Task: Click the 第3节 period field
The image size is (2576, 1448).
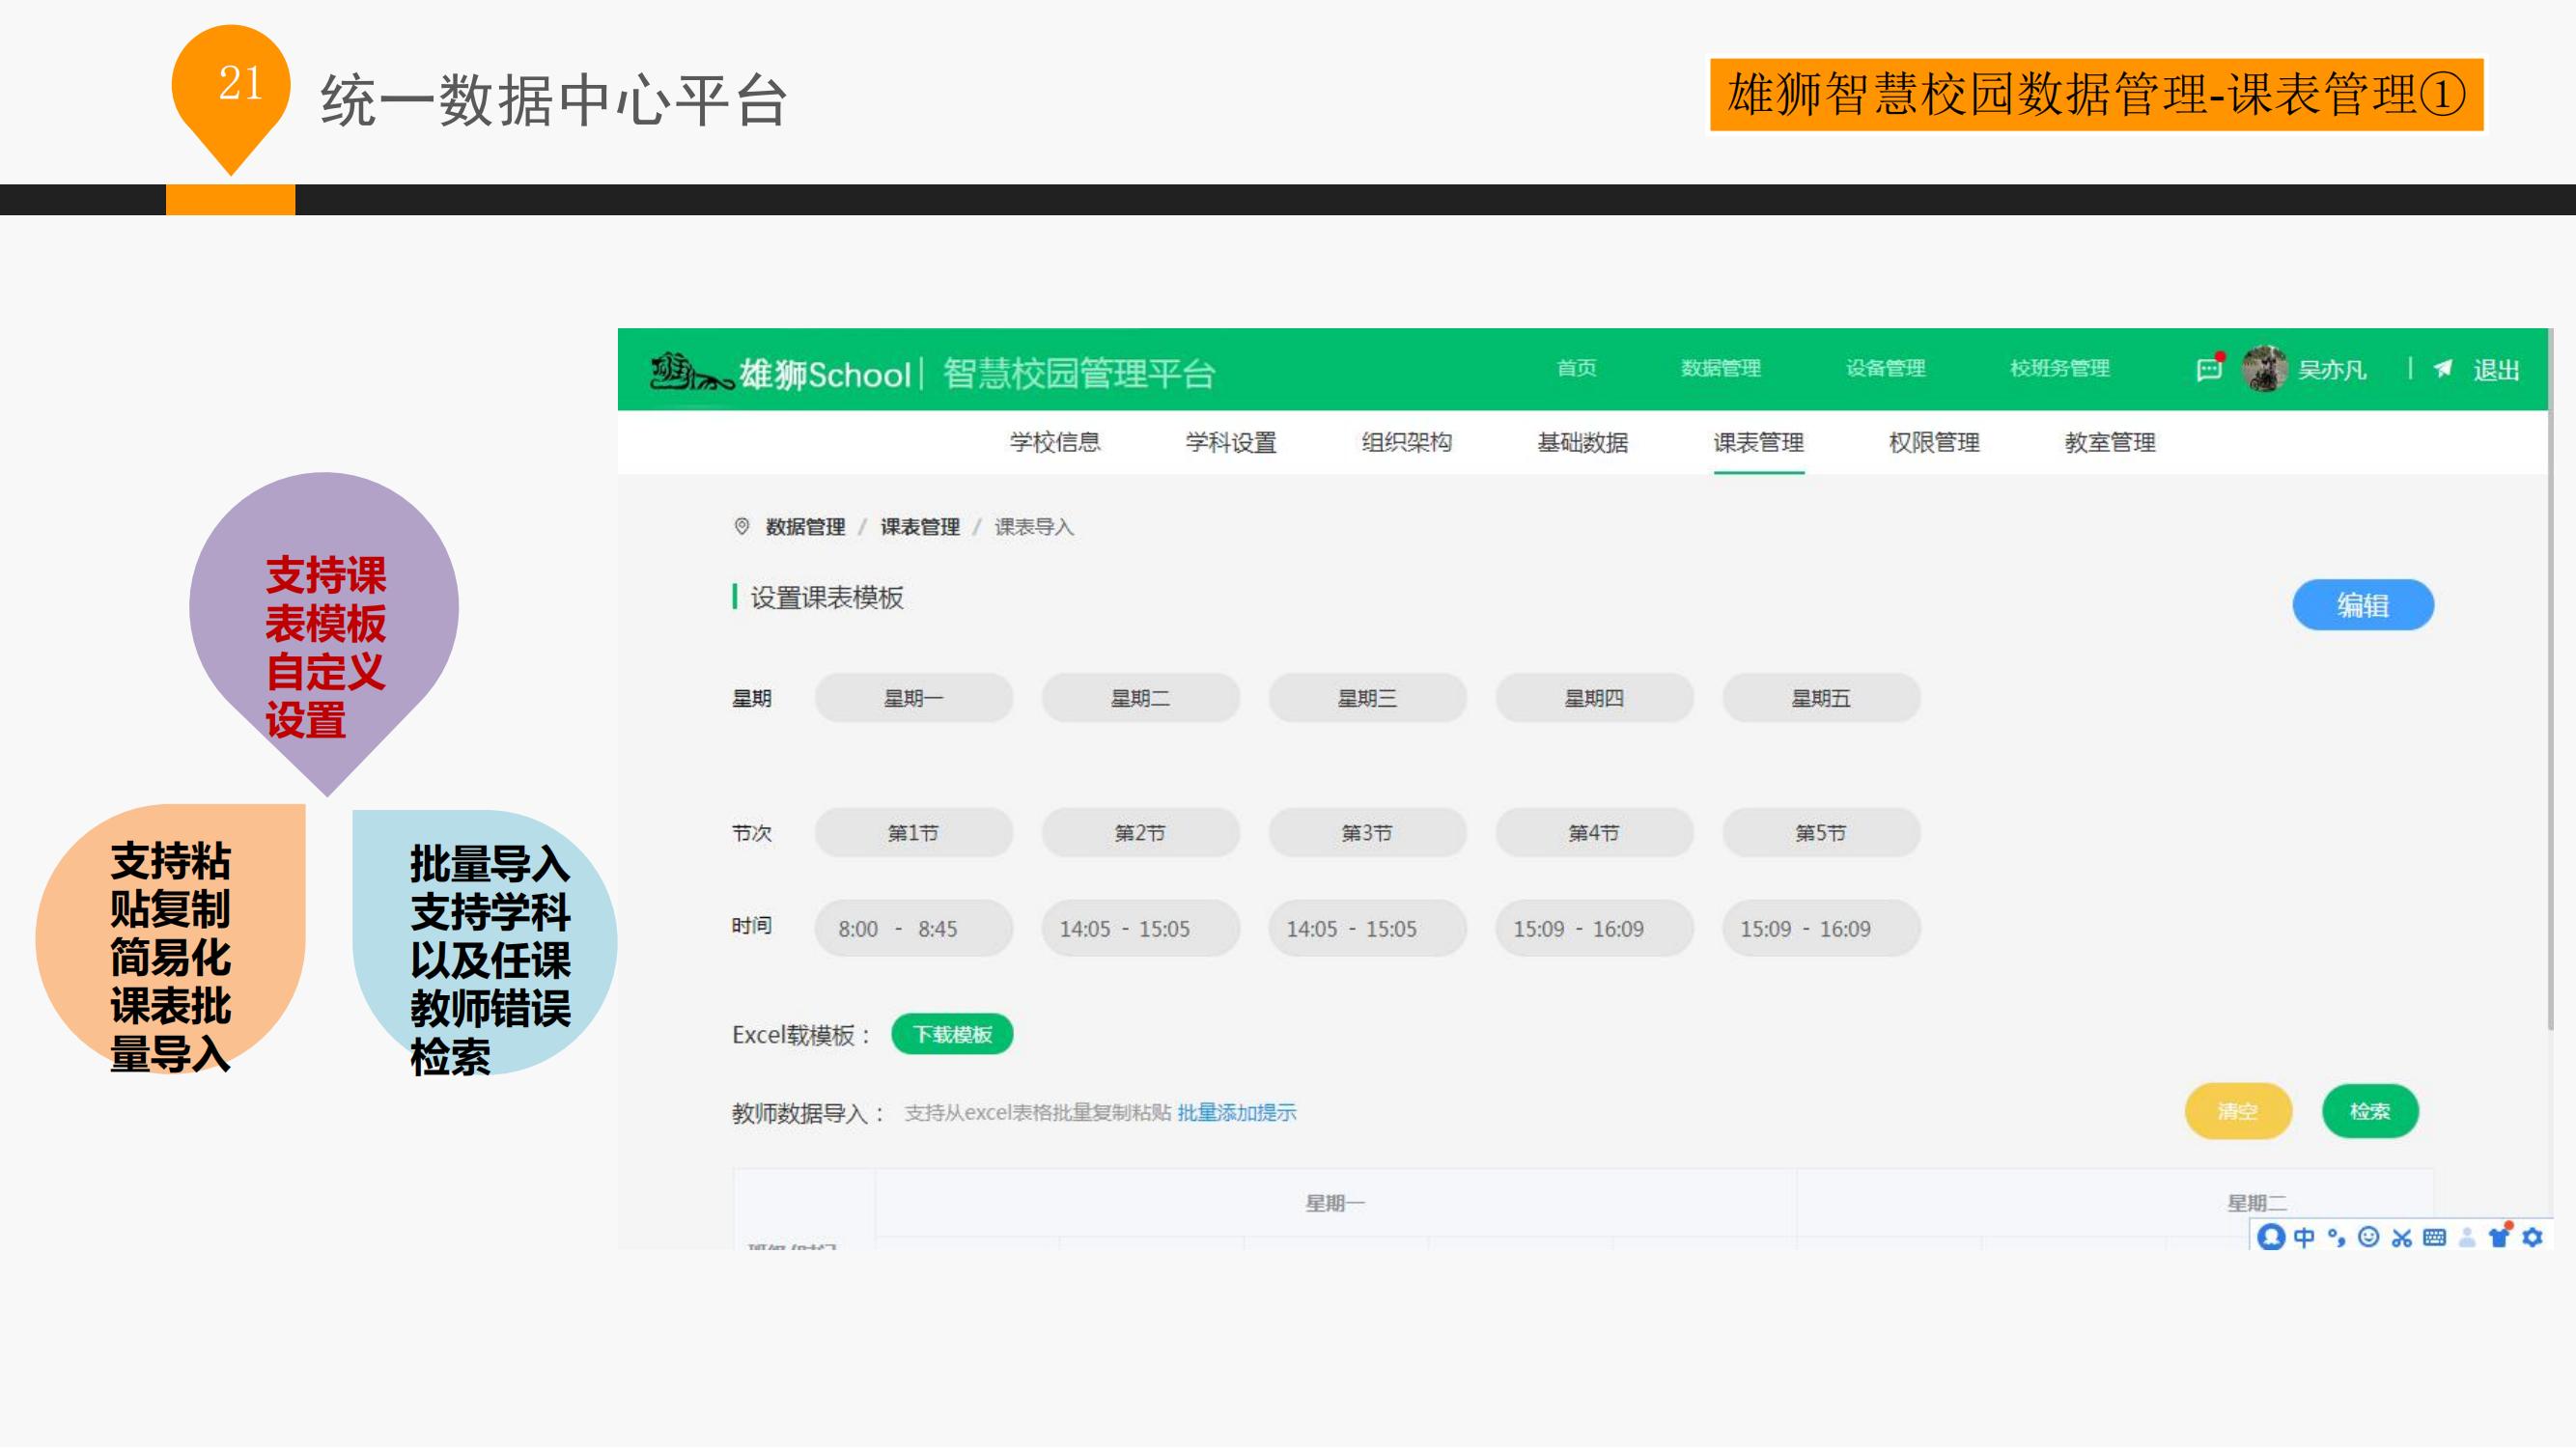Action: pos(1367,833)
